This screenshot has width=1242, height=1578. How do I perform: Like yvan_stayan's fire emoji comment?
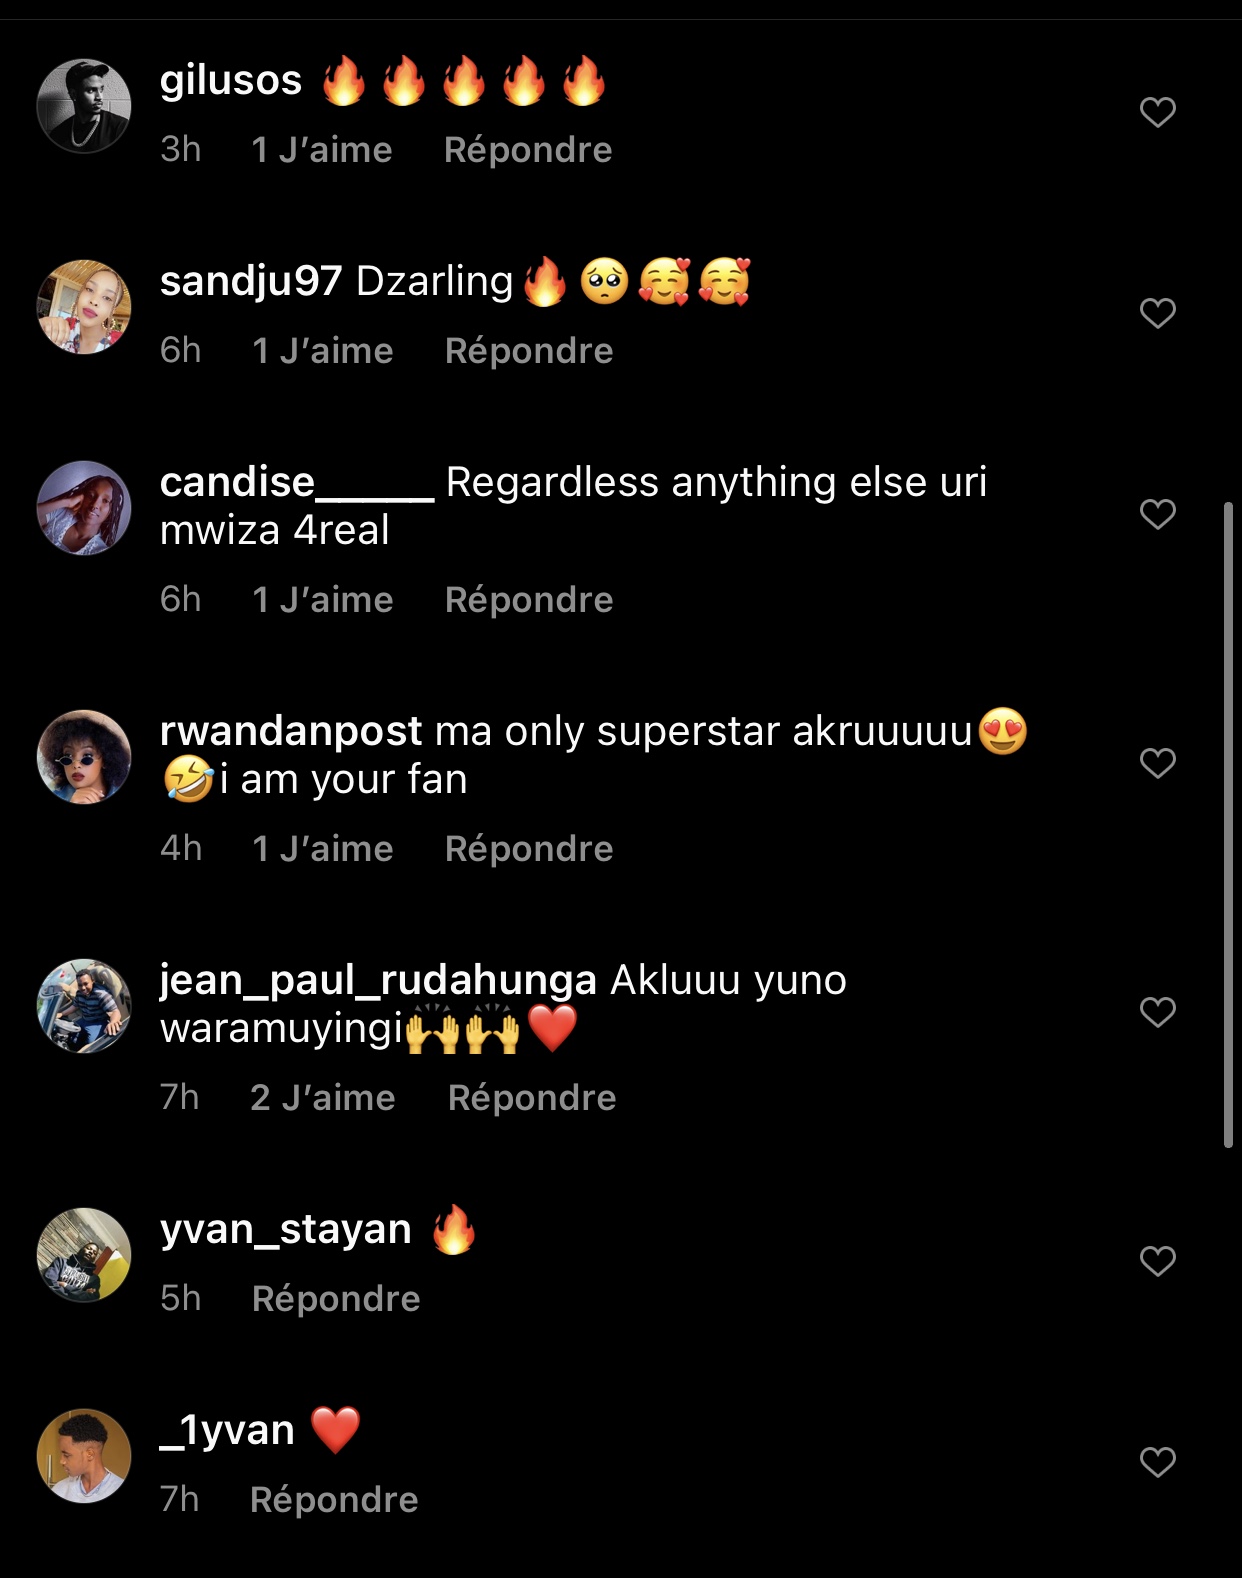(1157, 1261)
